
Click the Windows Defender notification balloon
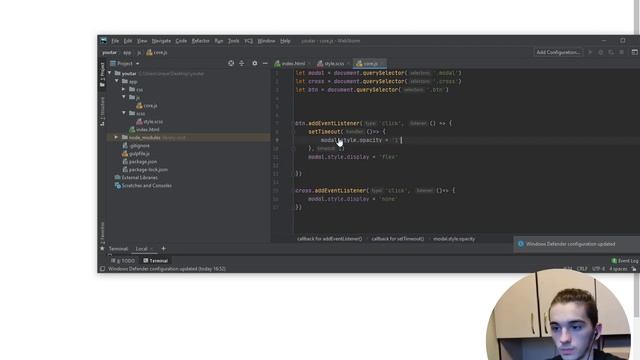[x=577, y=244]
